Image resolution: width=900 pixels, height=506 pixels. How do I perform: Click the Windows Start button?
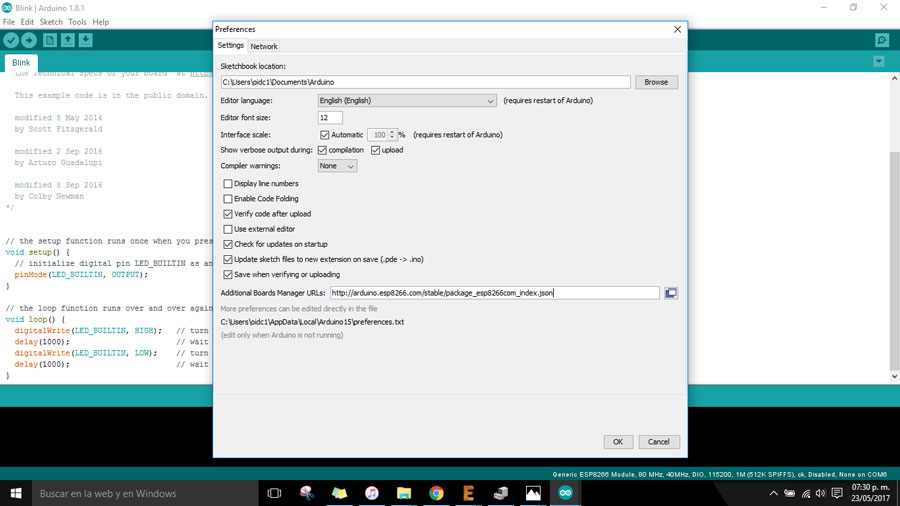[x=16, y=493]
